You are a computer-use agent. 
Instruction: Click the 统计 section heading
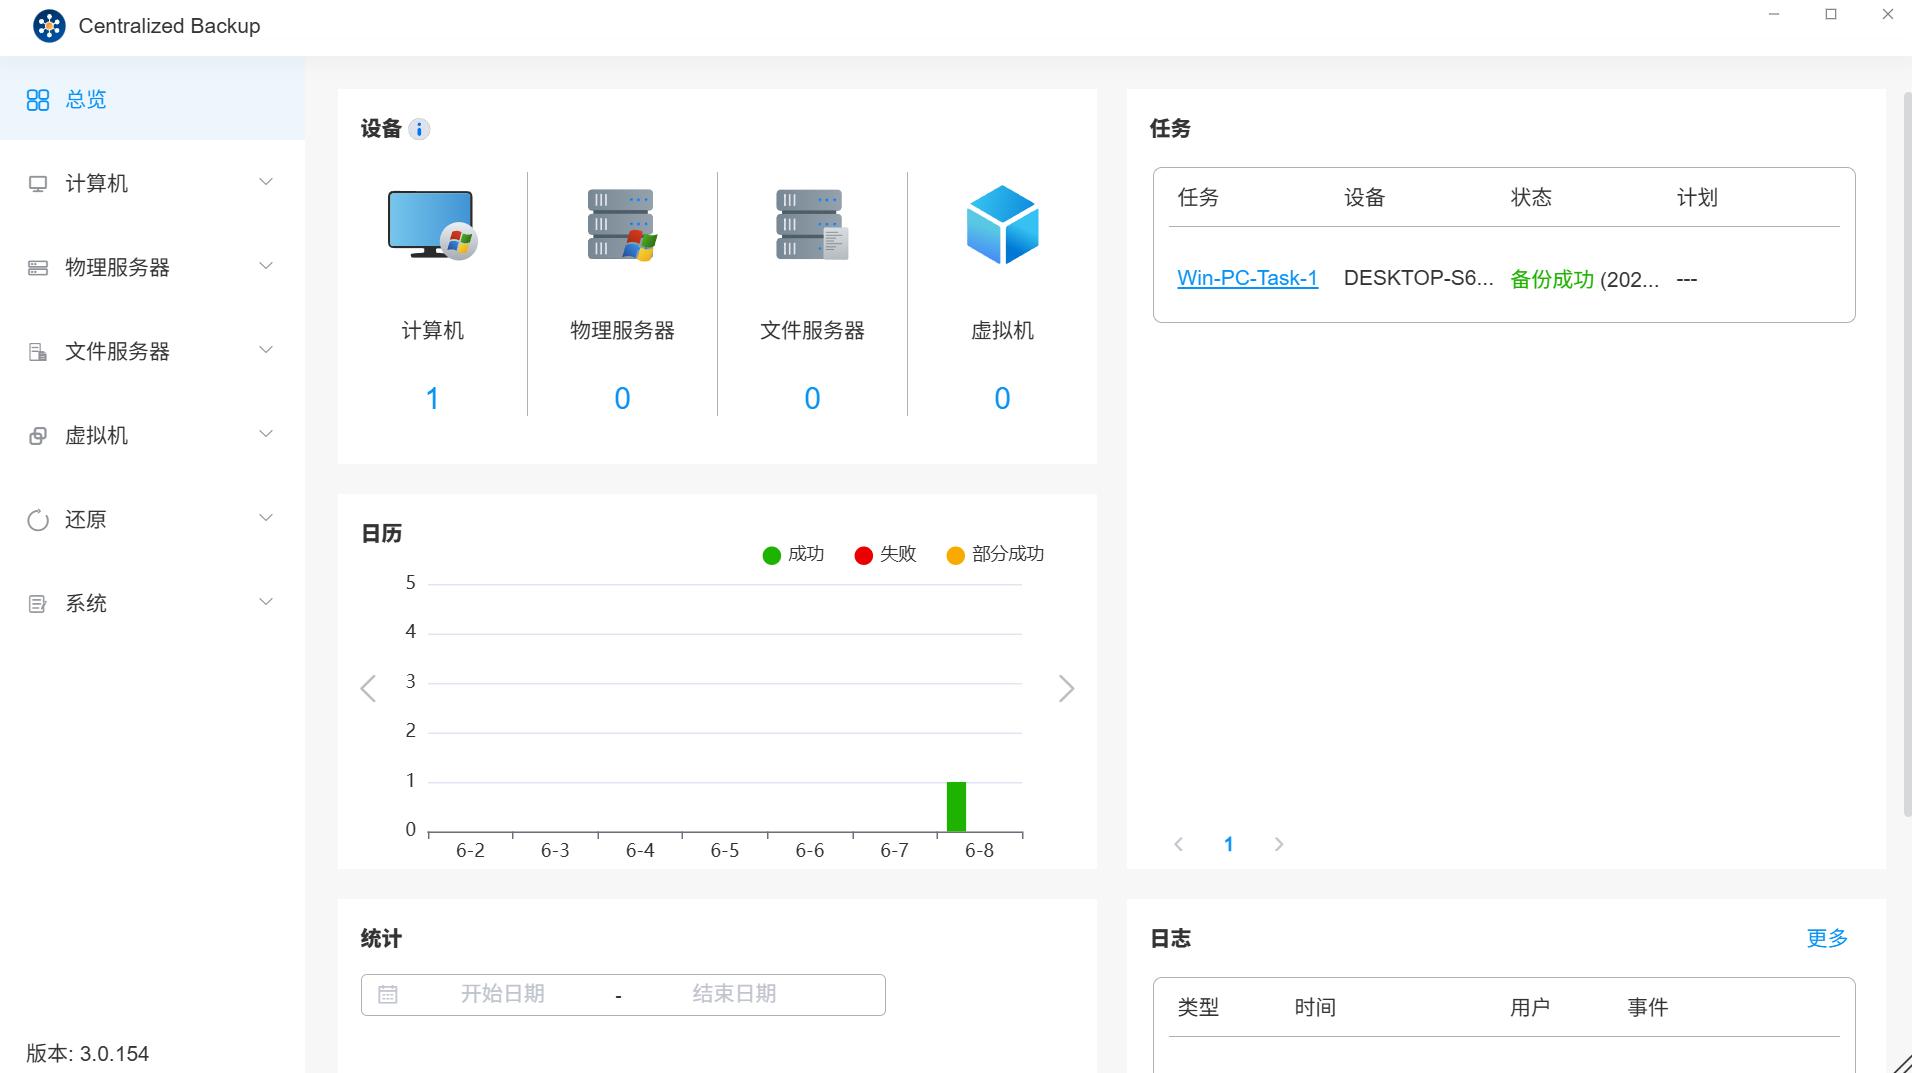[381, 939]
